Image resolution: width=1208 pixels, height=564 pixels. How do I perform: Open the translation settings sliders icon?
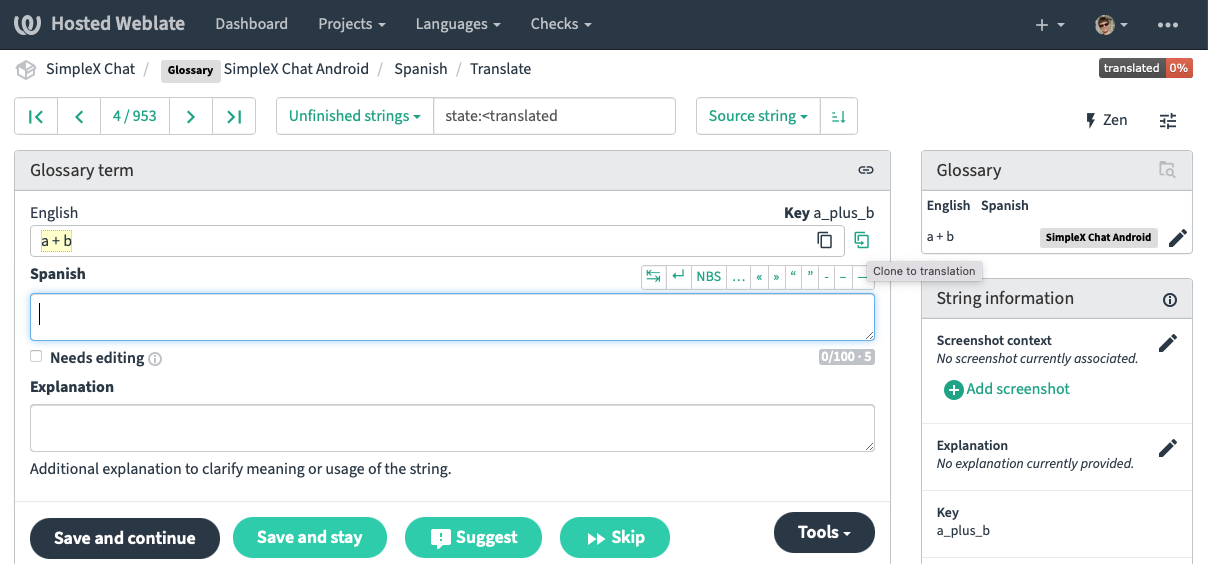1168,121
